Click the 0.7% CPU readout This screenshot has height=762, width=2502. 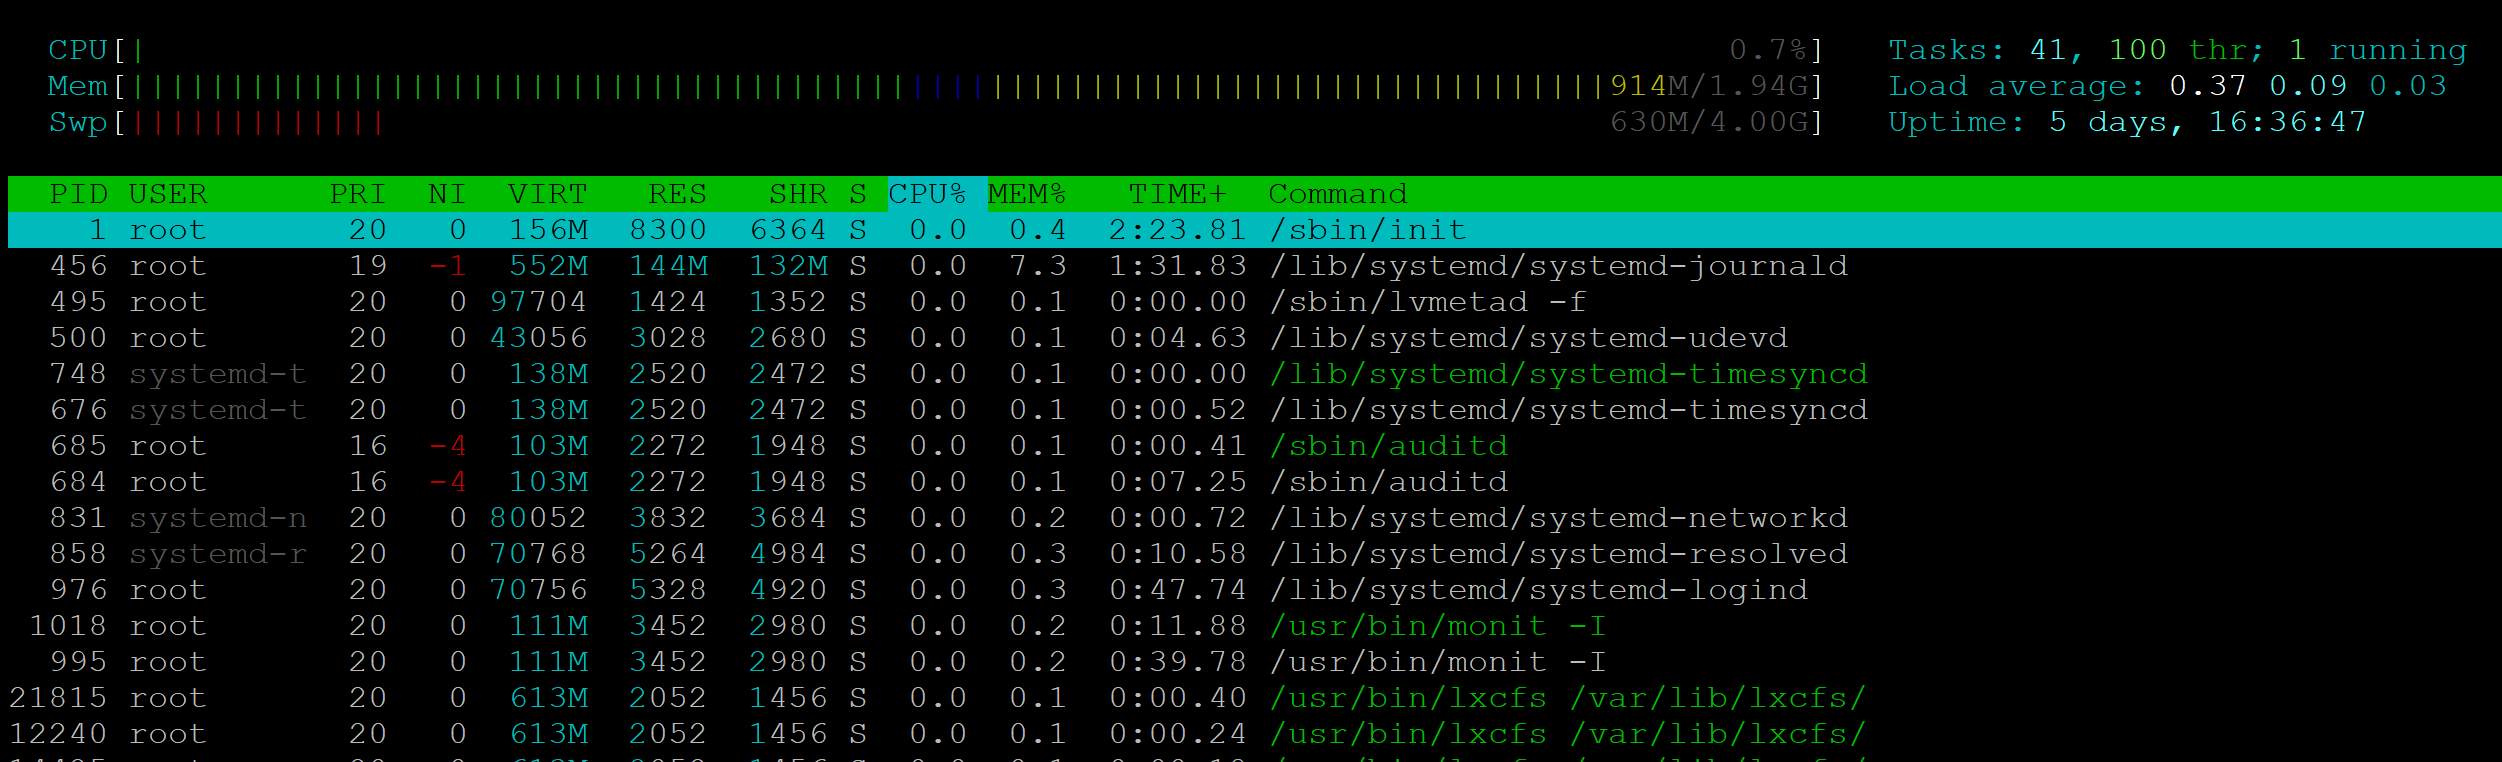pyautogui.click(x=1768, y=50)
